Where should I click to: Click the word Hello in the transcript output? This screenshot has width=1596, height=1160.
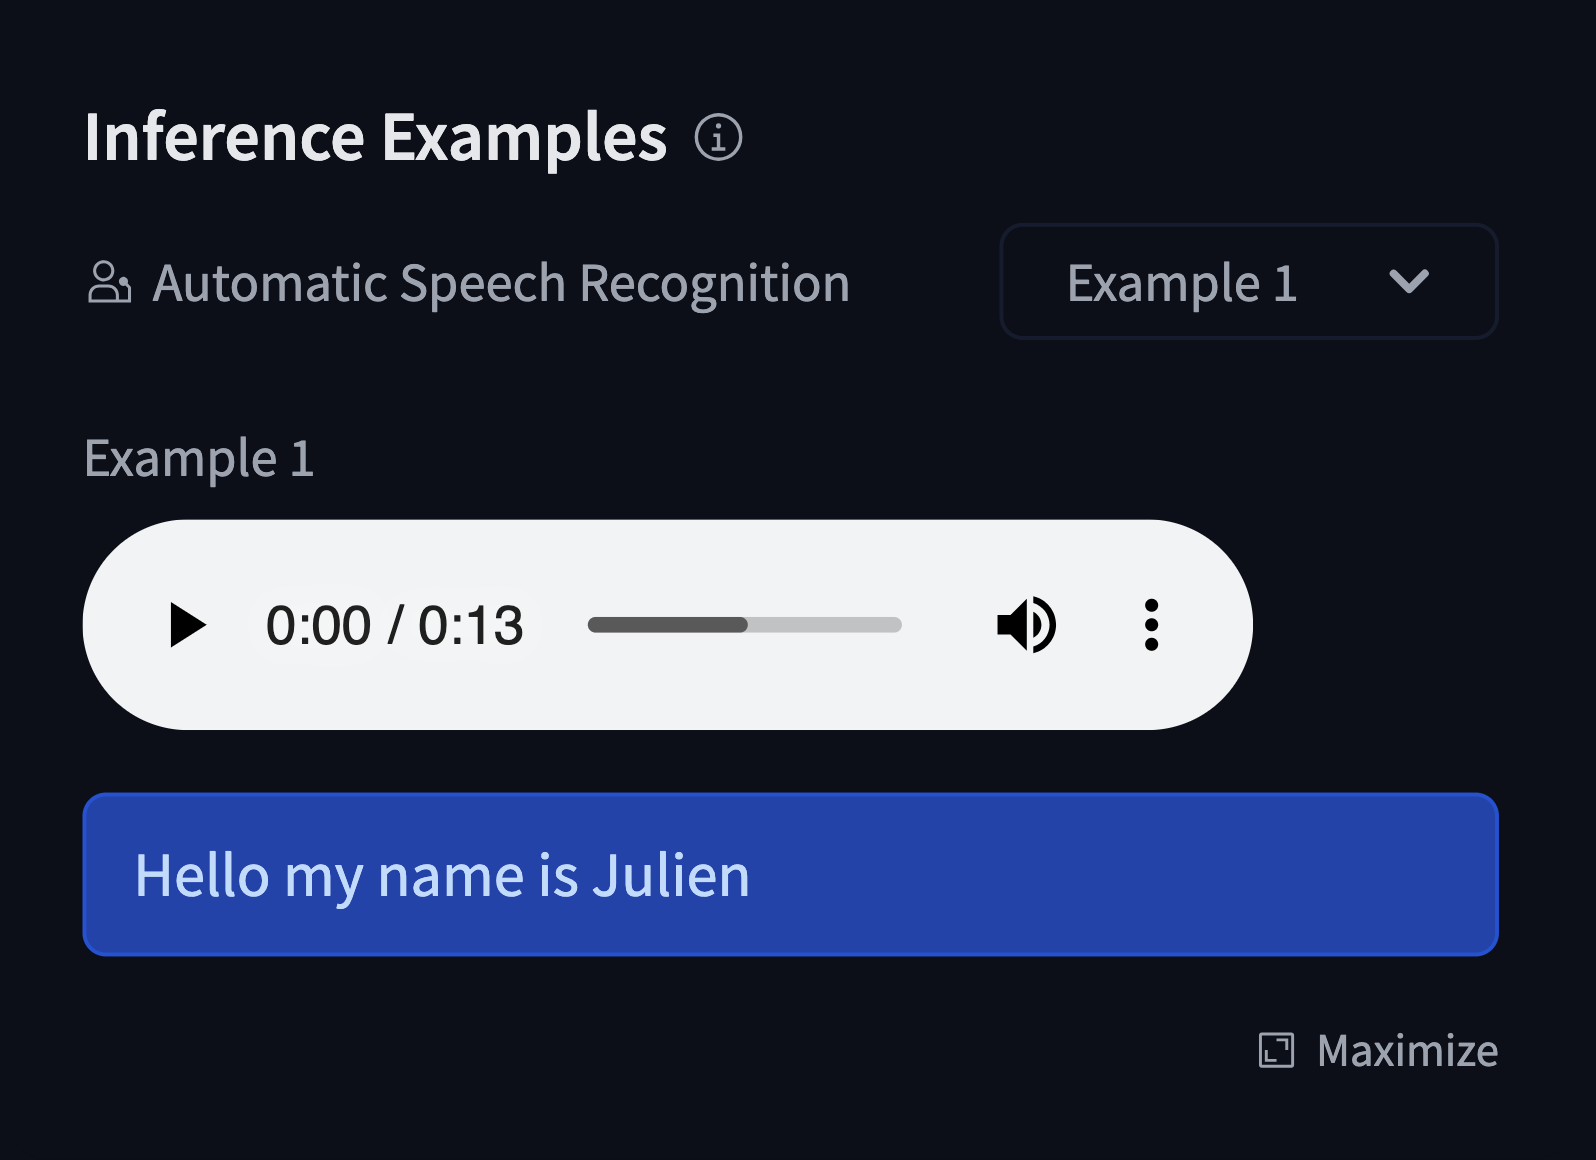click(202, 876)
